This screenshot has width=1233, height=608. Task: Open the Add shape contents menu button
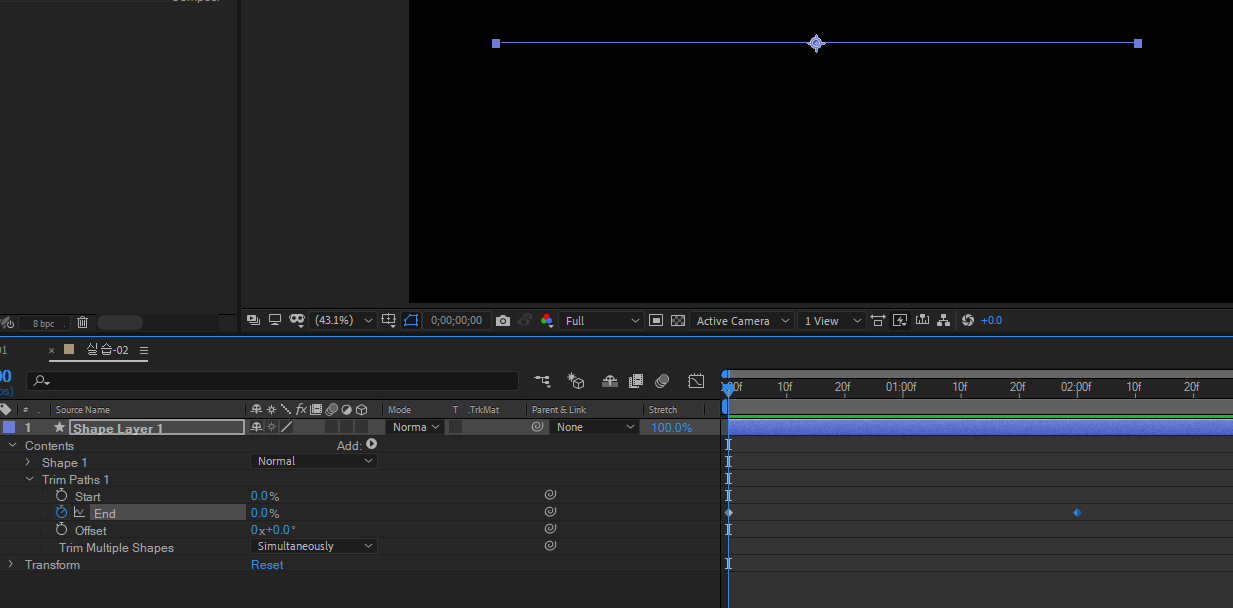pos(372,444)
